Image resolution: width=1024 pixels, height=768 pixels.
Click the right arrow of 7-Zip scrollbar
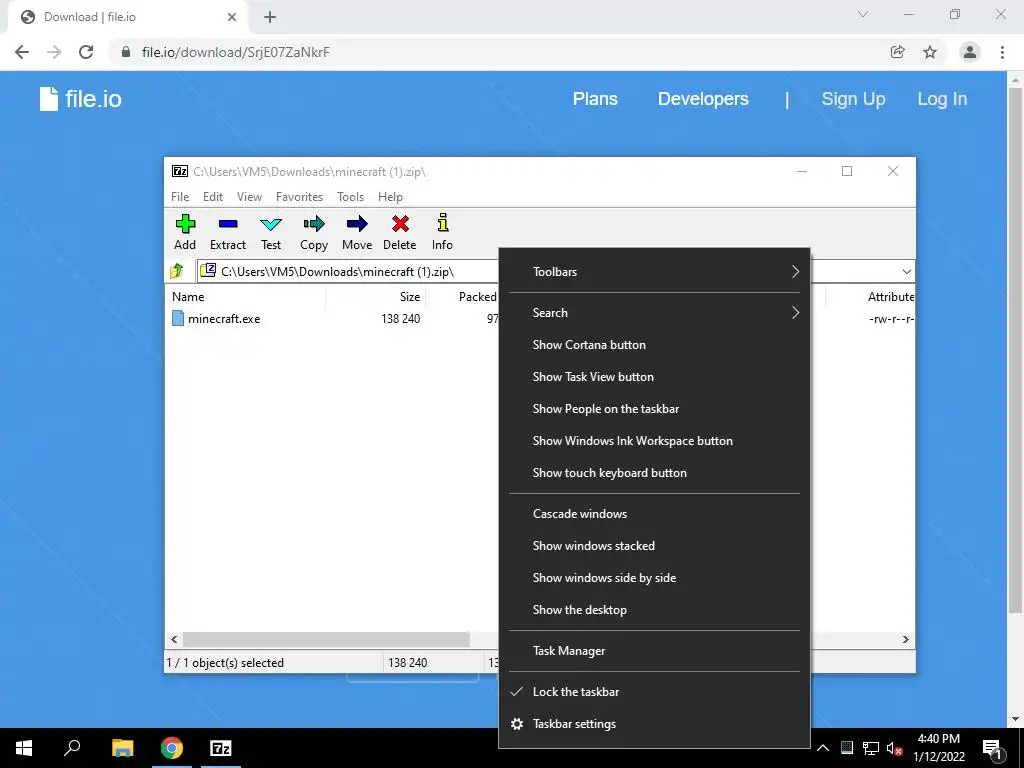point(906,639)
